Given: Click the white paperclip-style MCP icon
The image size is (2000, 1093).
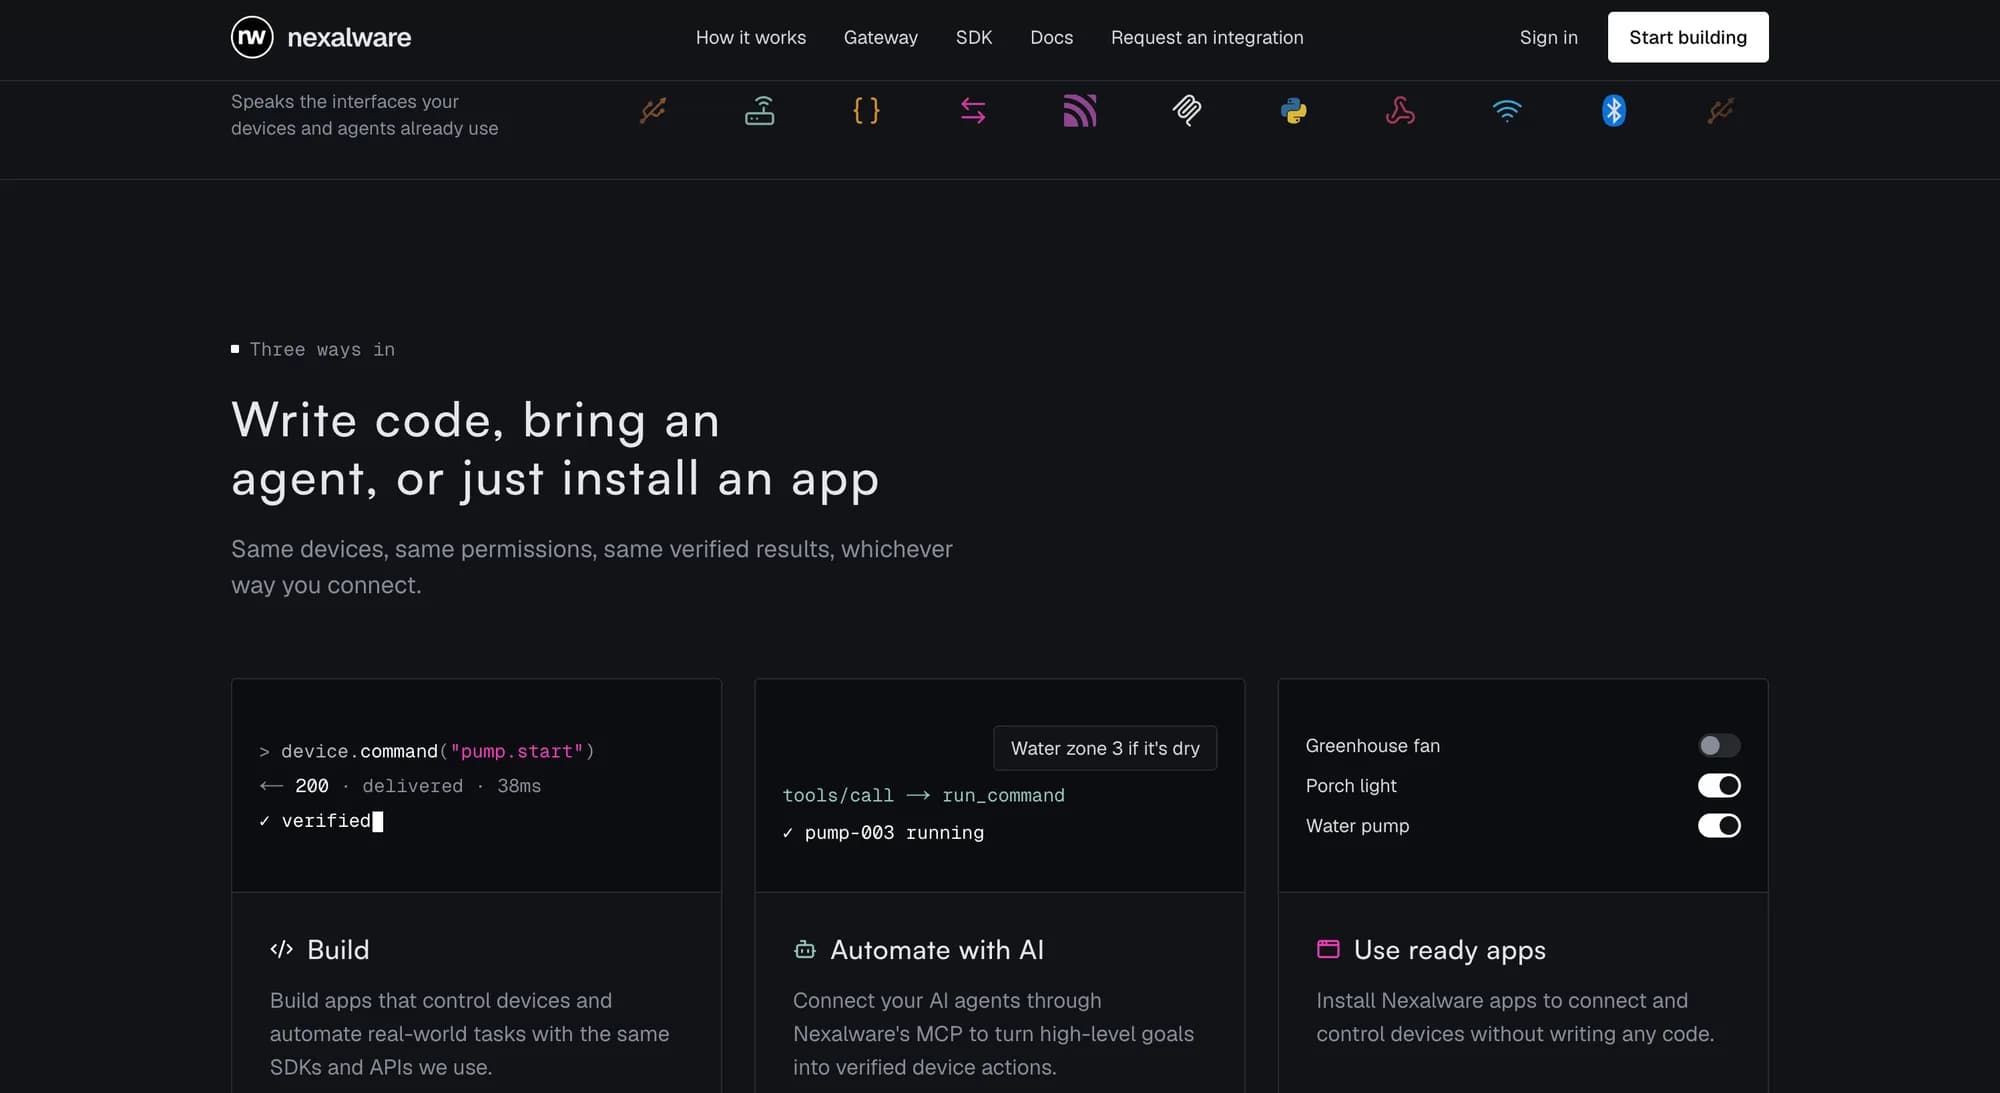Looking at the screenshot, I should coord(1187,110).
